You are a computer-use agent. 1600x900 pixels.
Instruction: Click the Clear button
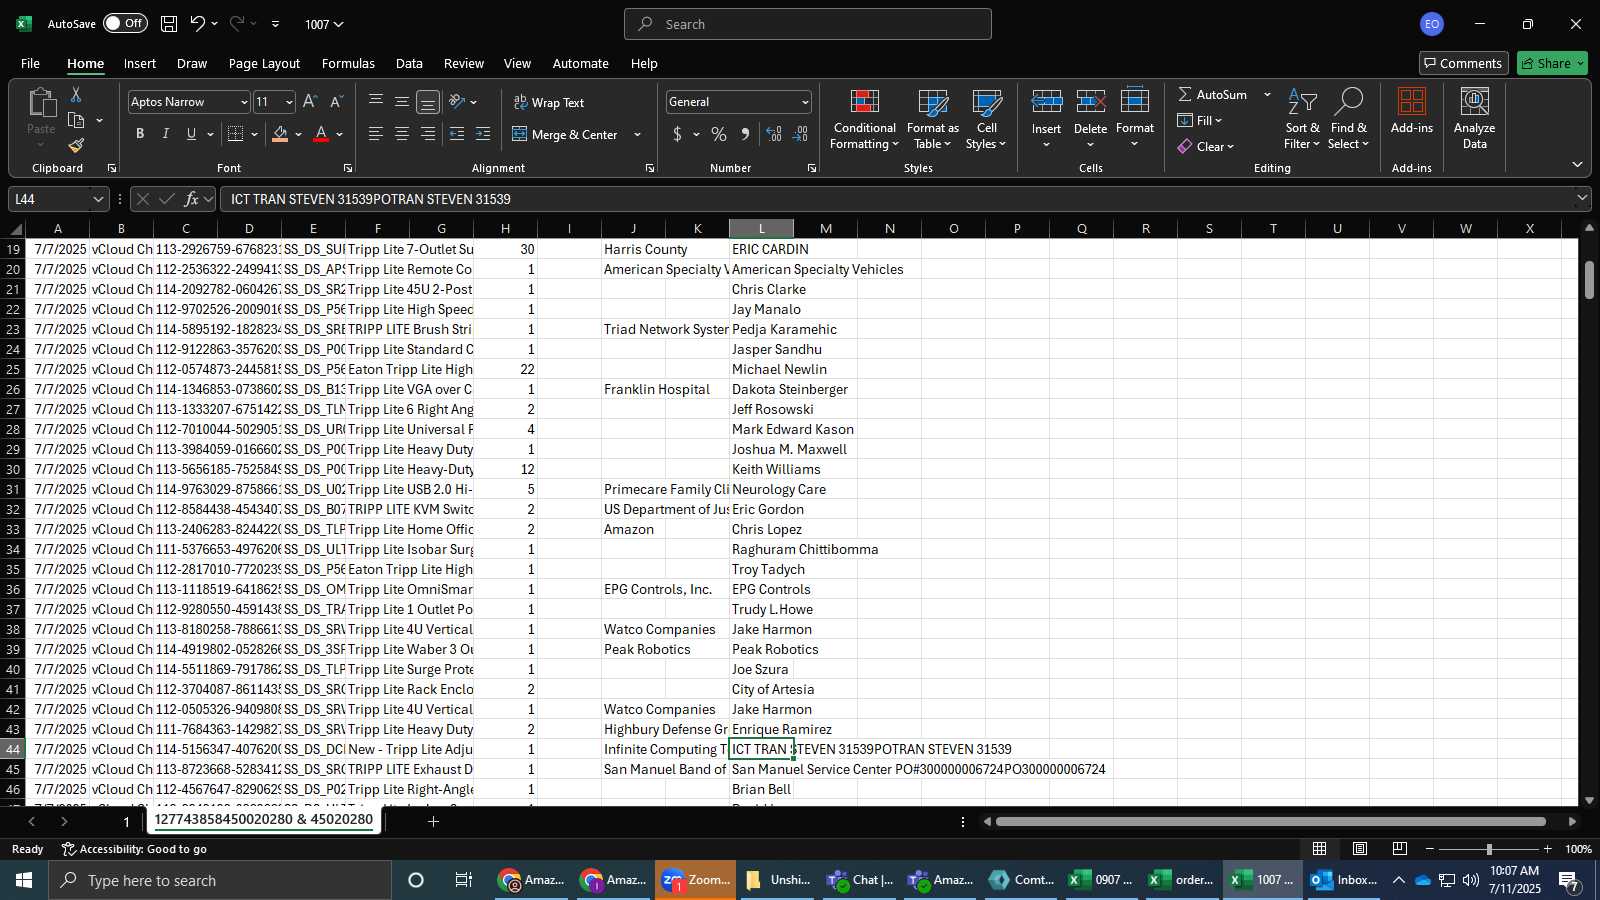[x=1206, y=146]
